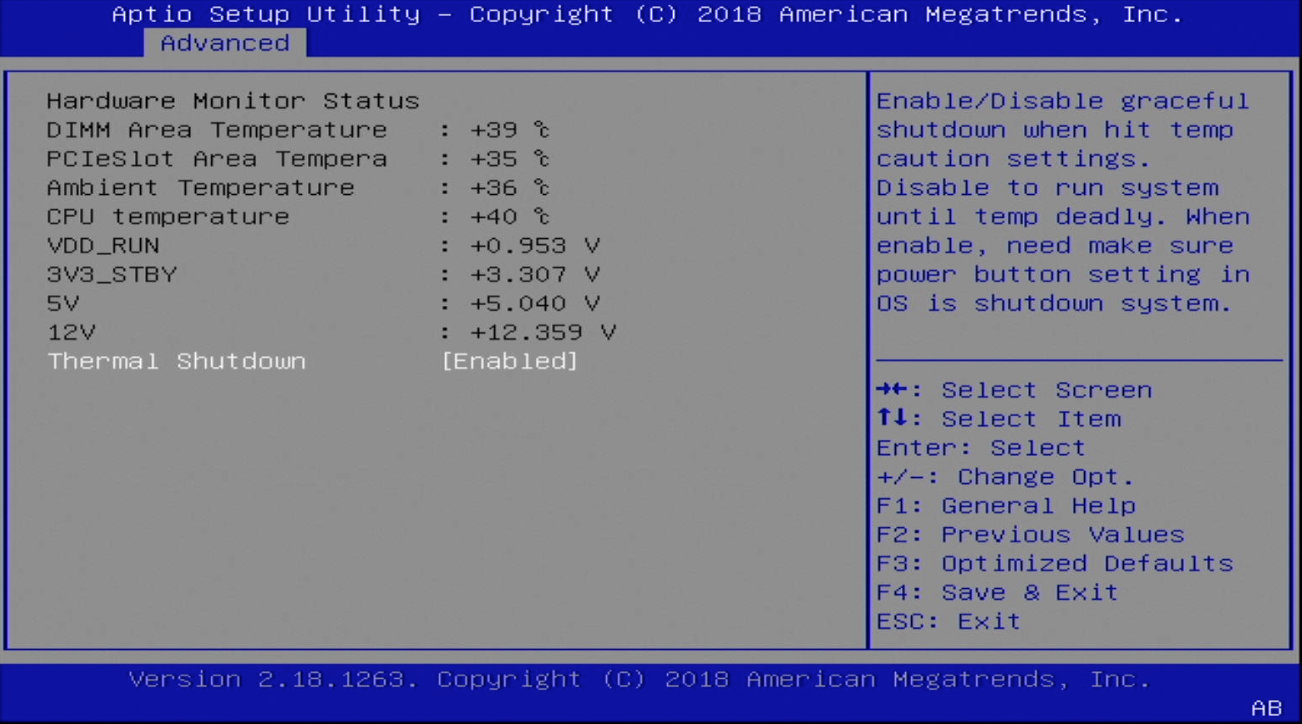Image resolution: width=1302 pixels, height=724 pixels.
Task: Click the PCIeSlot temperature value +35
Action: click(x=510, y=159)
